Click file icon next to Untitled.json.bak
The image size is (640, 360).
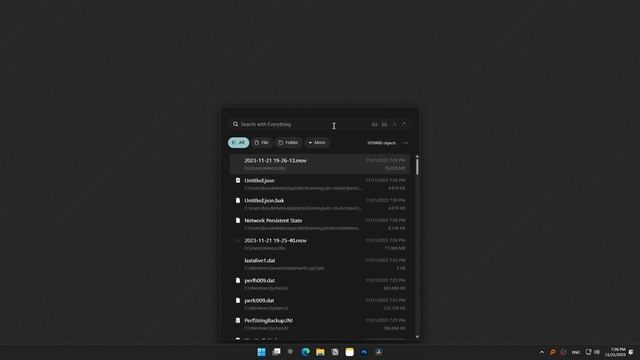[238, 200]
